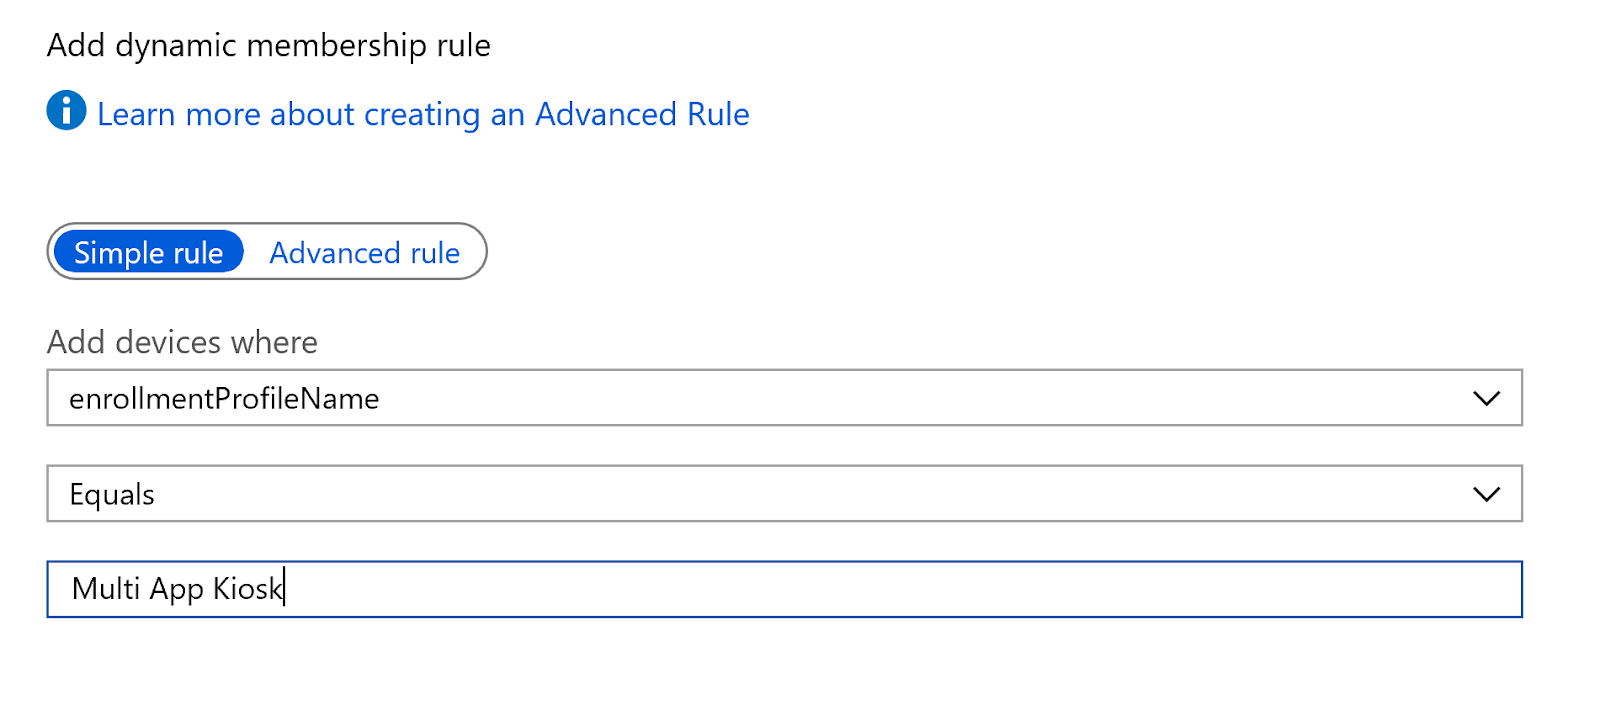Image resolution: width=1600 pixels, height=710 pixels.
Task: Activate the Simple rule pill button
Action: pos(147,252)
